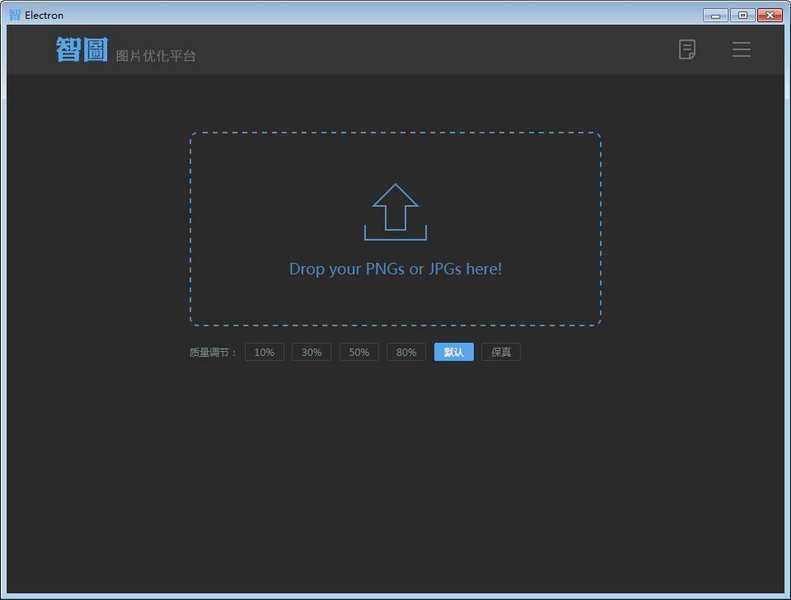This screenshot has height=600, width=791.
Task: Click the 图片优化平台 subtitle text
Action: pos(155,56)
